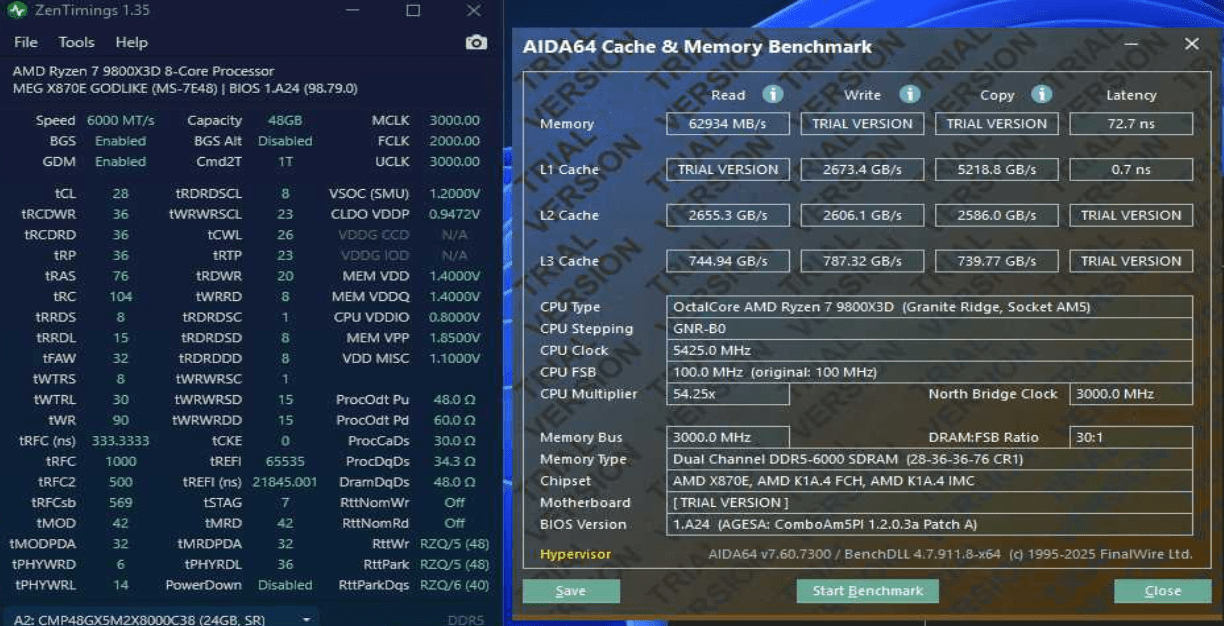Image resolution: width=1224 pixels, height=626 pixels.
Task: Click the L1 Cache Latency 0.7 ns field
Action: pos(1131,169)
